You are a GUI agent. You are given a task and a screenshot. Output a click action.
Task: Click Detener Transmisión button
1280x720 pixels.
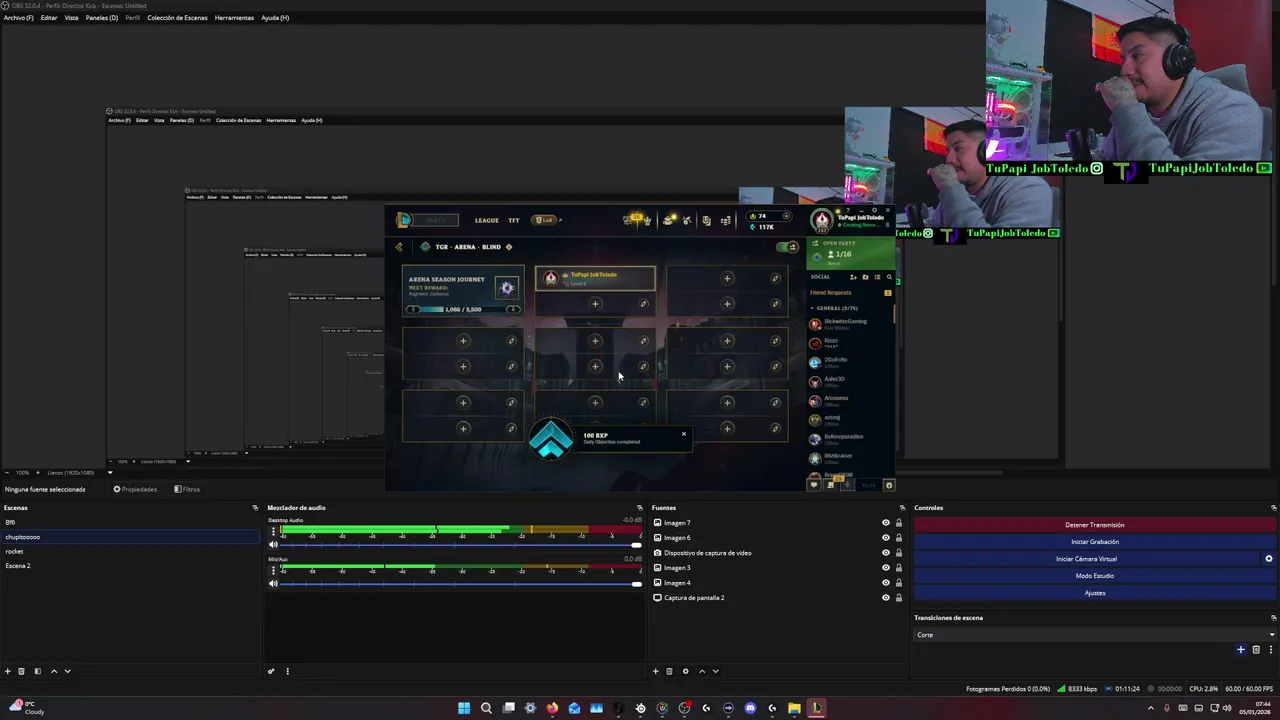point(1095,525)
